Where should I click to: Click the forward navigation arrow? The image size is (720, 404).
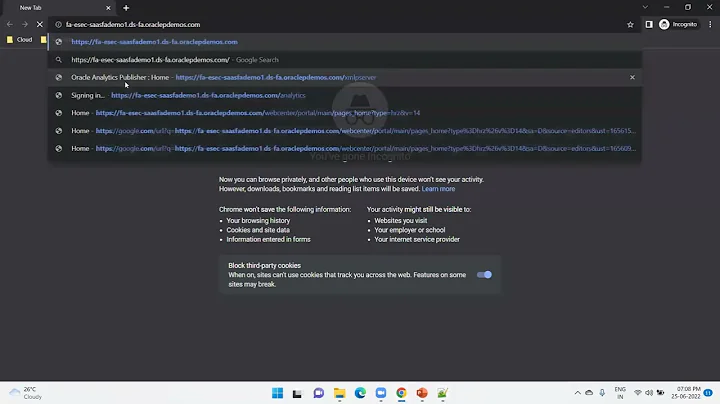pos(25,24)
